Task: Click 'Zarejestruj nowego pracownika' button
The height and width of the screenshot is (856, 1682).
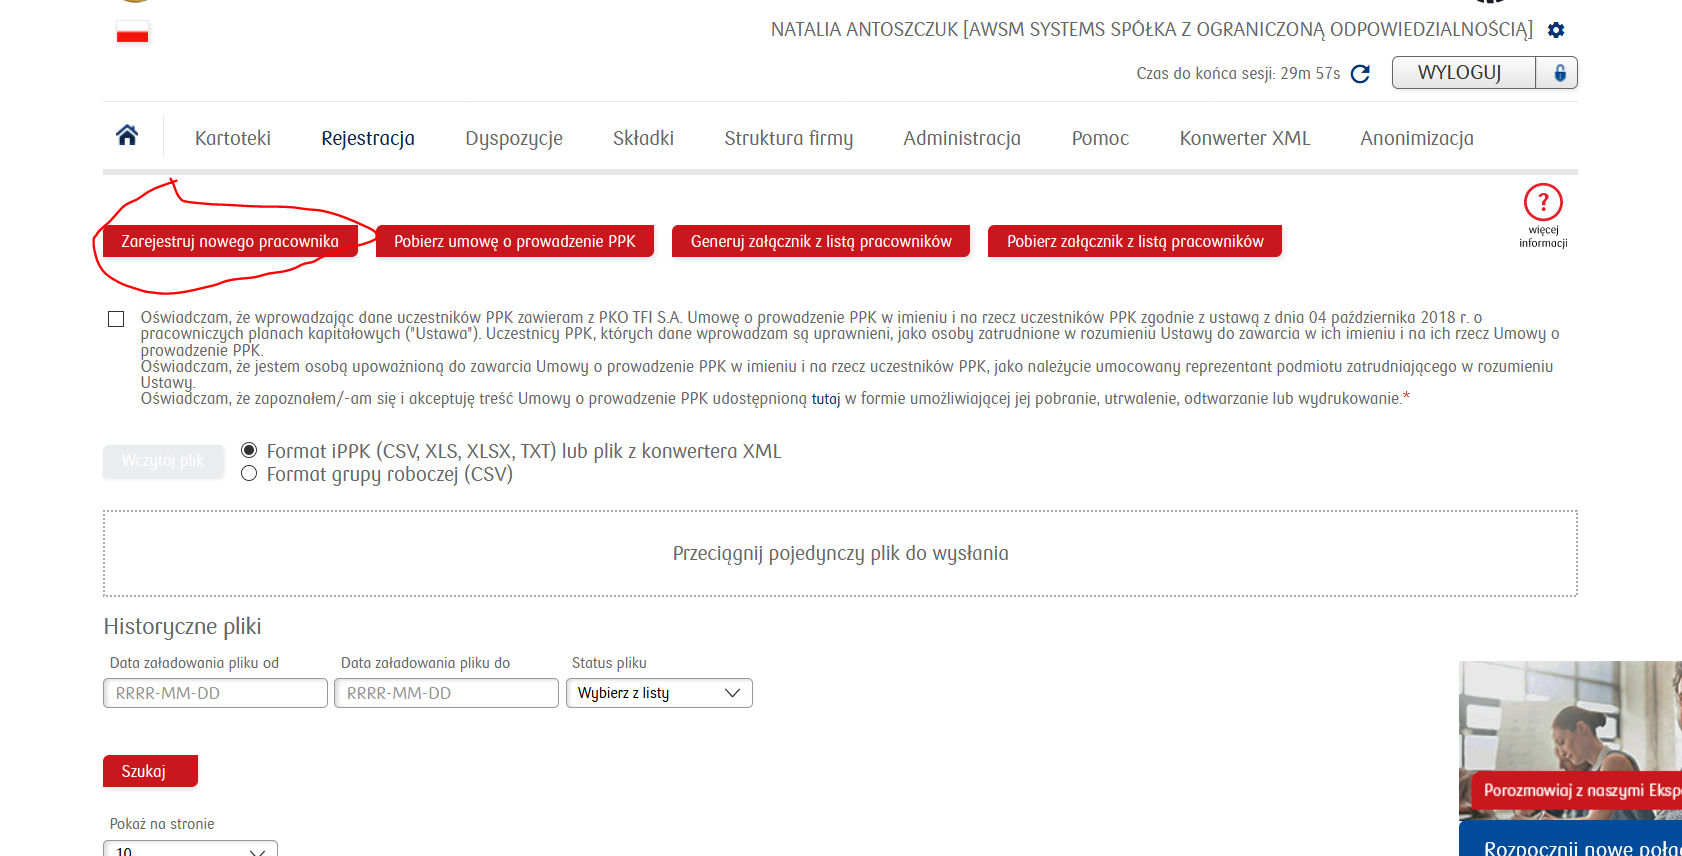Action: point(230,241)
